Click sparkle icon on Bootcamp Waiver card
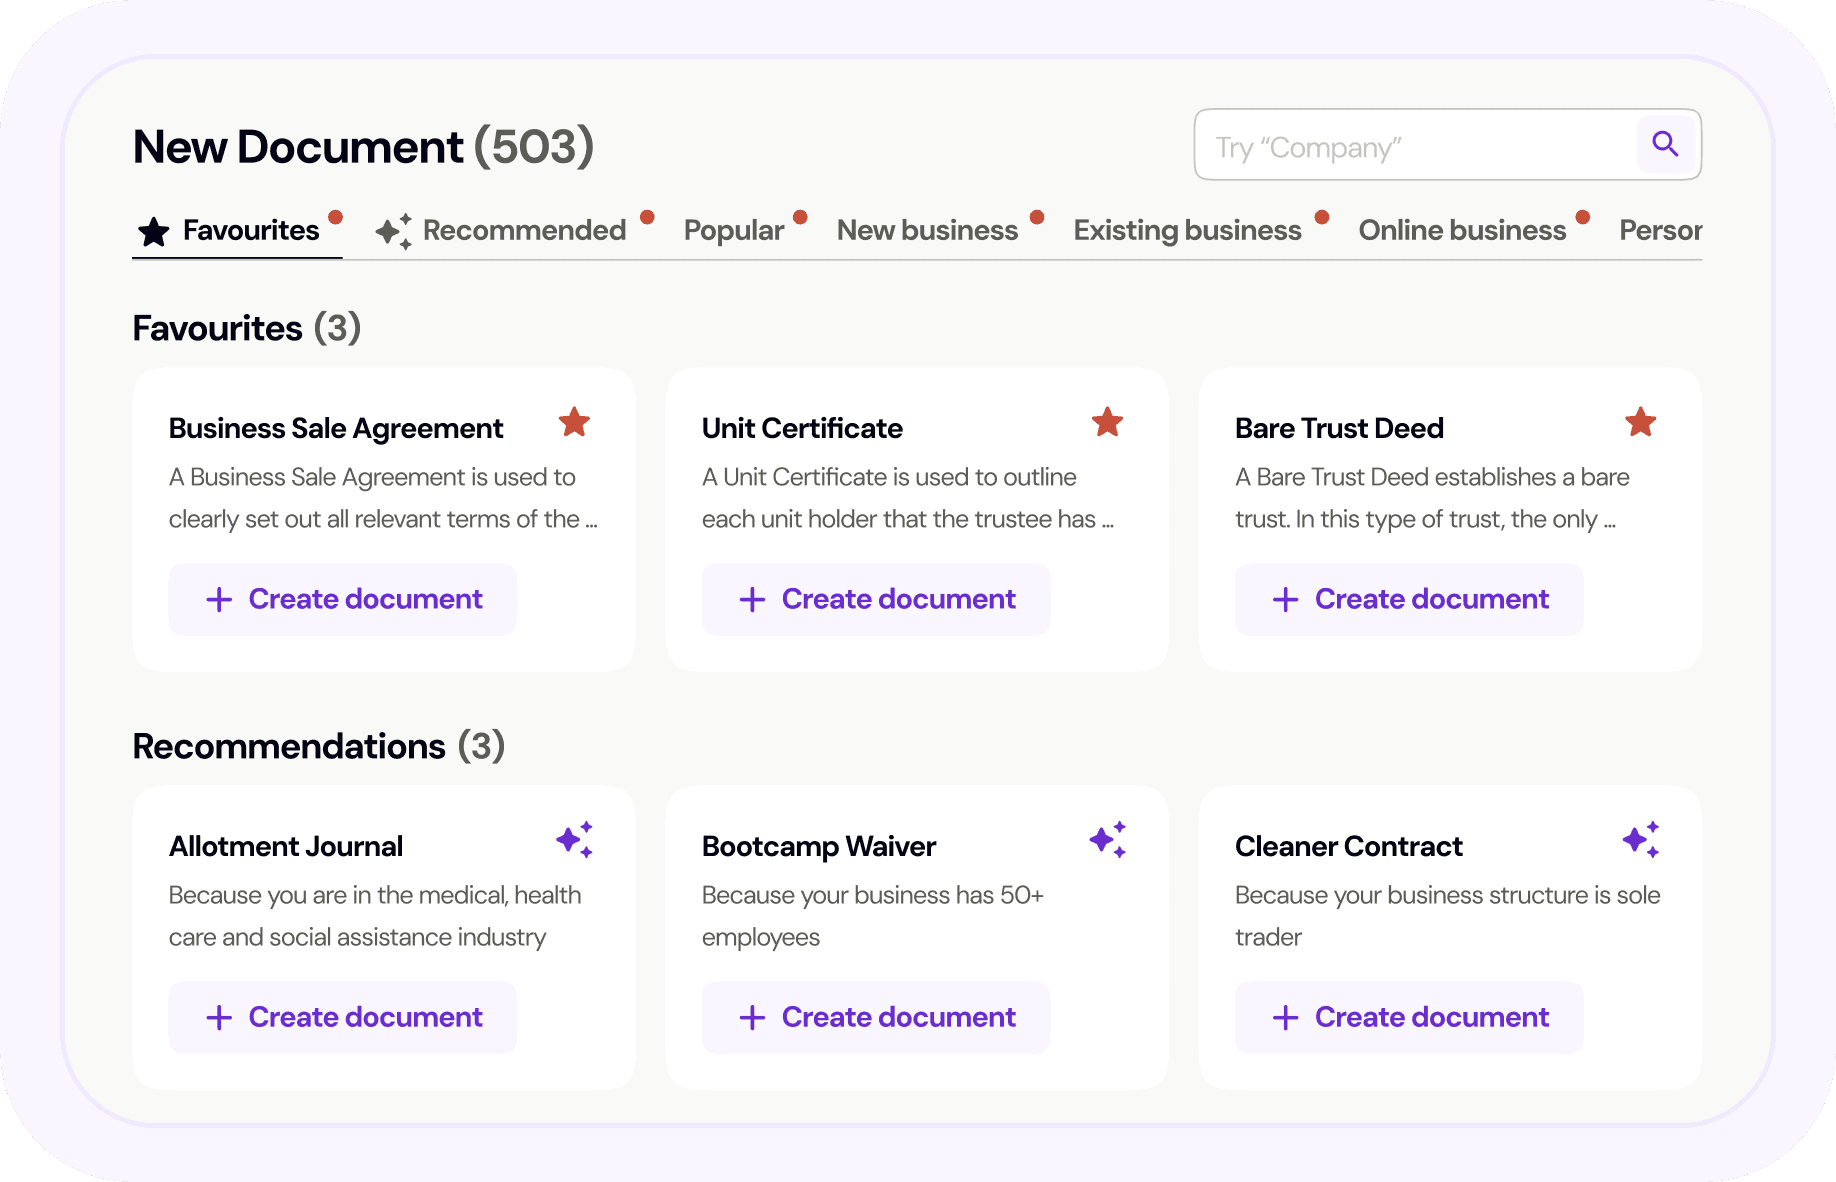The image size is (1836, 1182). click(x=1108, y=840)
